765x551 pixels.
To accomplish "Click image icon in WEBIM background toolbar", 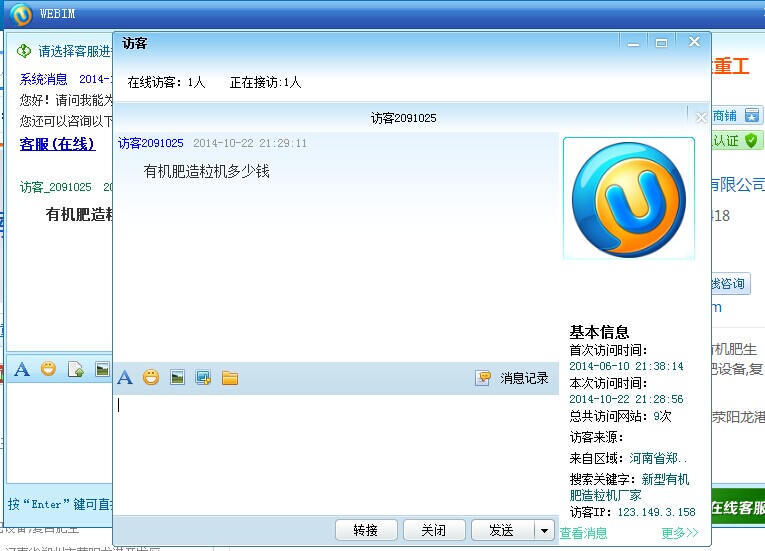I will [102, 369].
